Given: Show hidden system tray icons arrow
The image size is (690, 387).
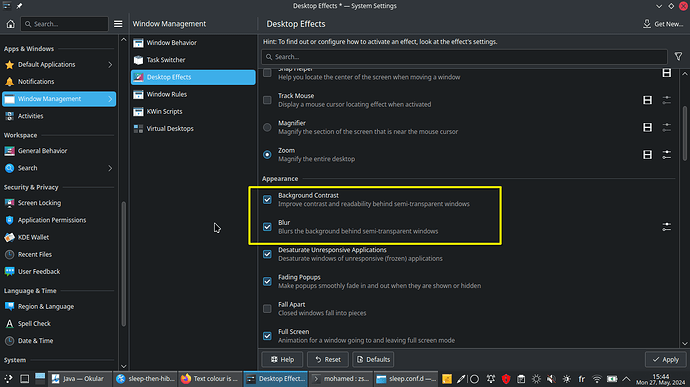Looking at the screenshot, I should coord(626,379).
